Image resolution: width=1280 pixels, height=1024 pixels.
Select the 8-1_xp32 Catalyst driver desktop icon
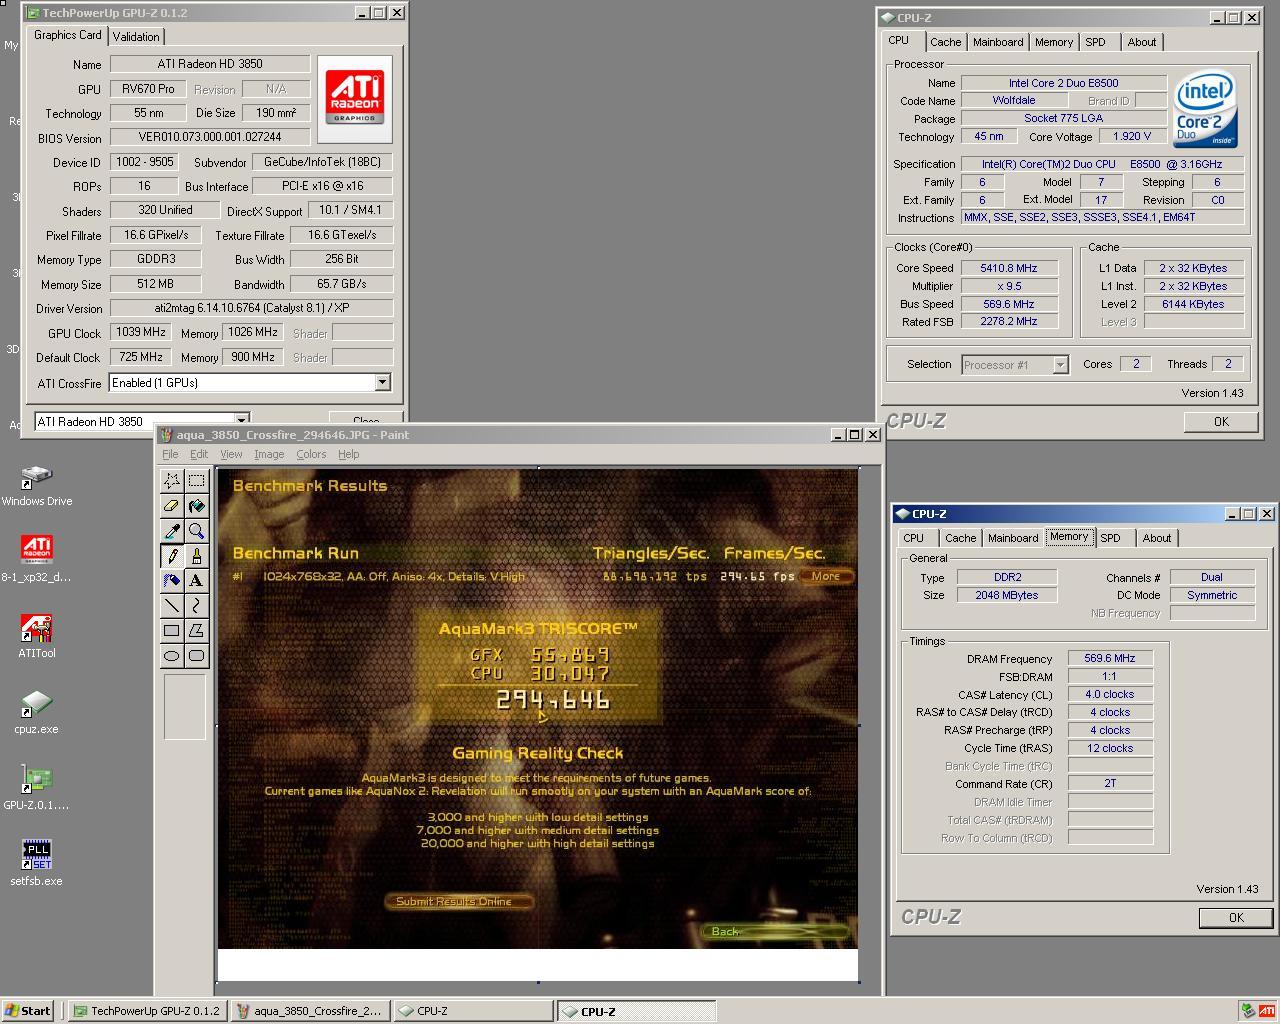[x=37, y=558]
